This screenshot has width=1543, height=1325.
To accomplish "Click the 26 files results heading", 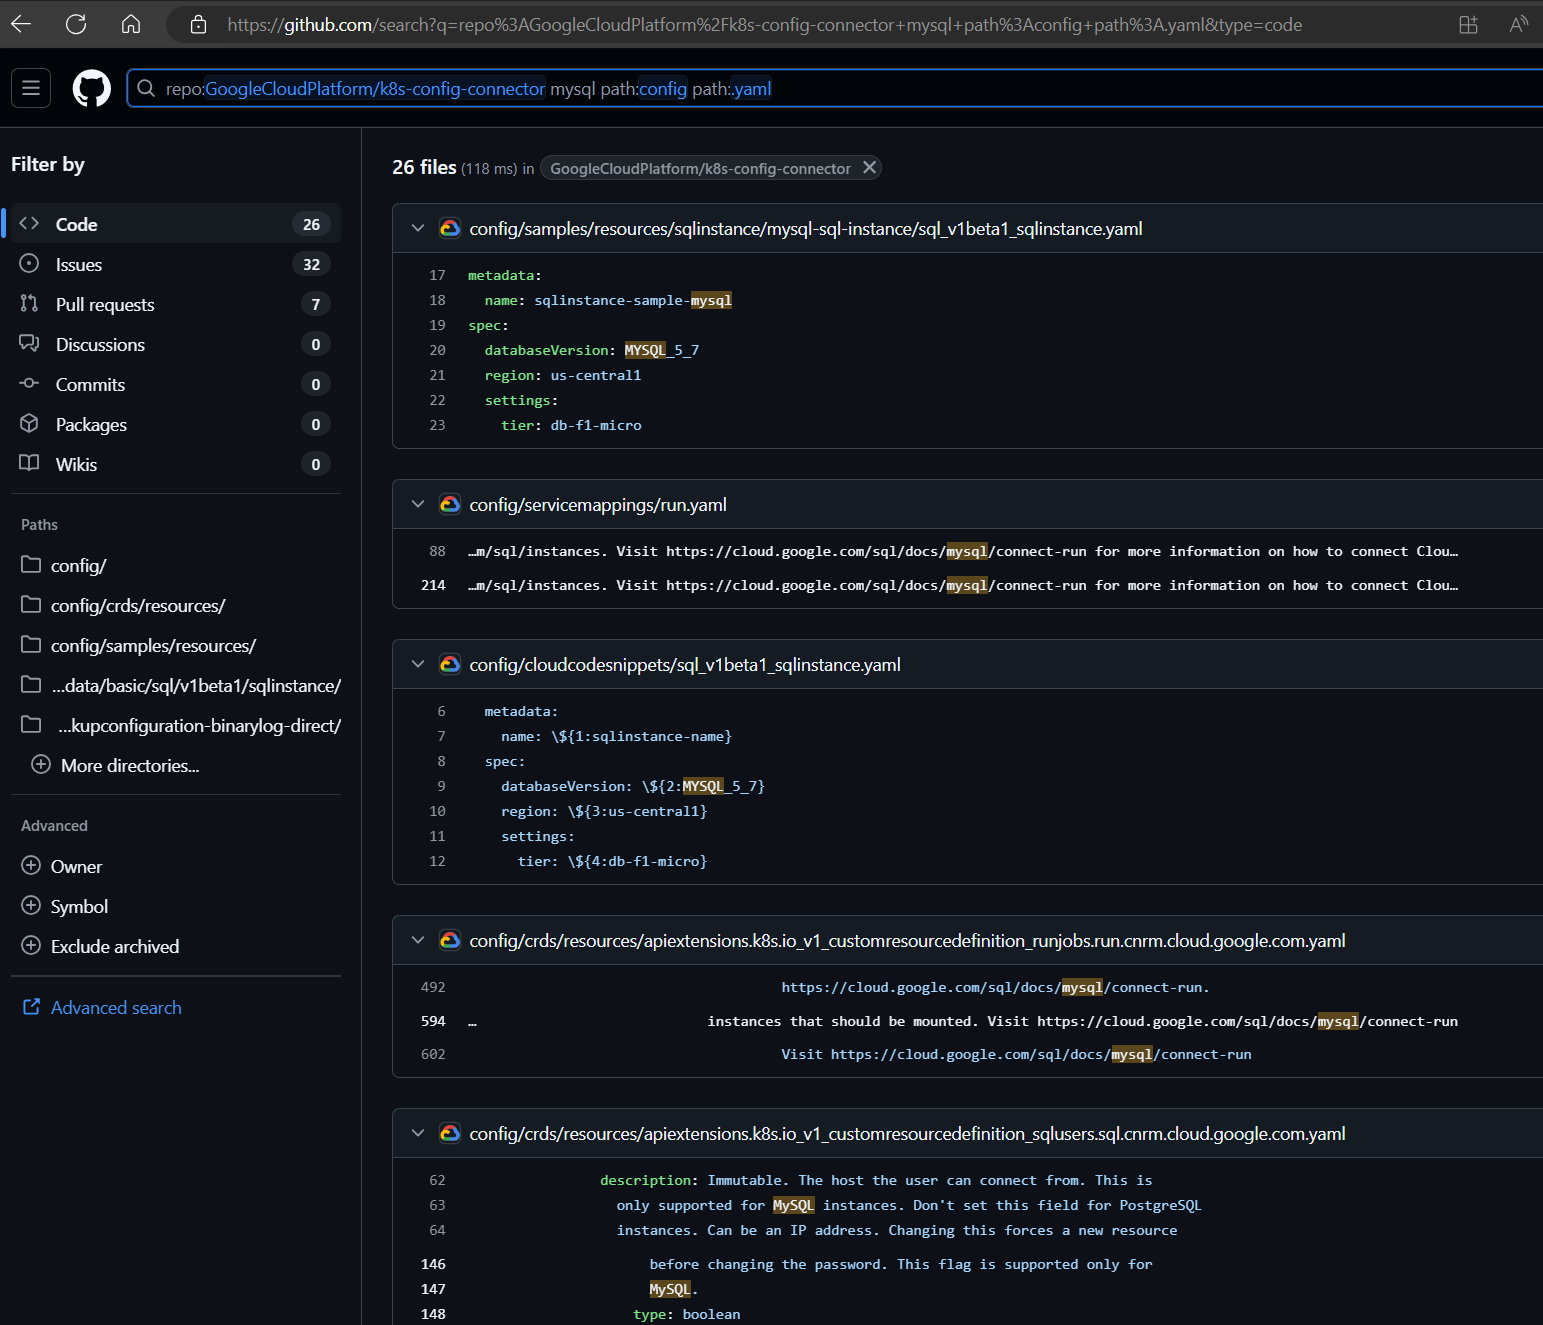I will (x=424, y=167).
